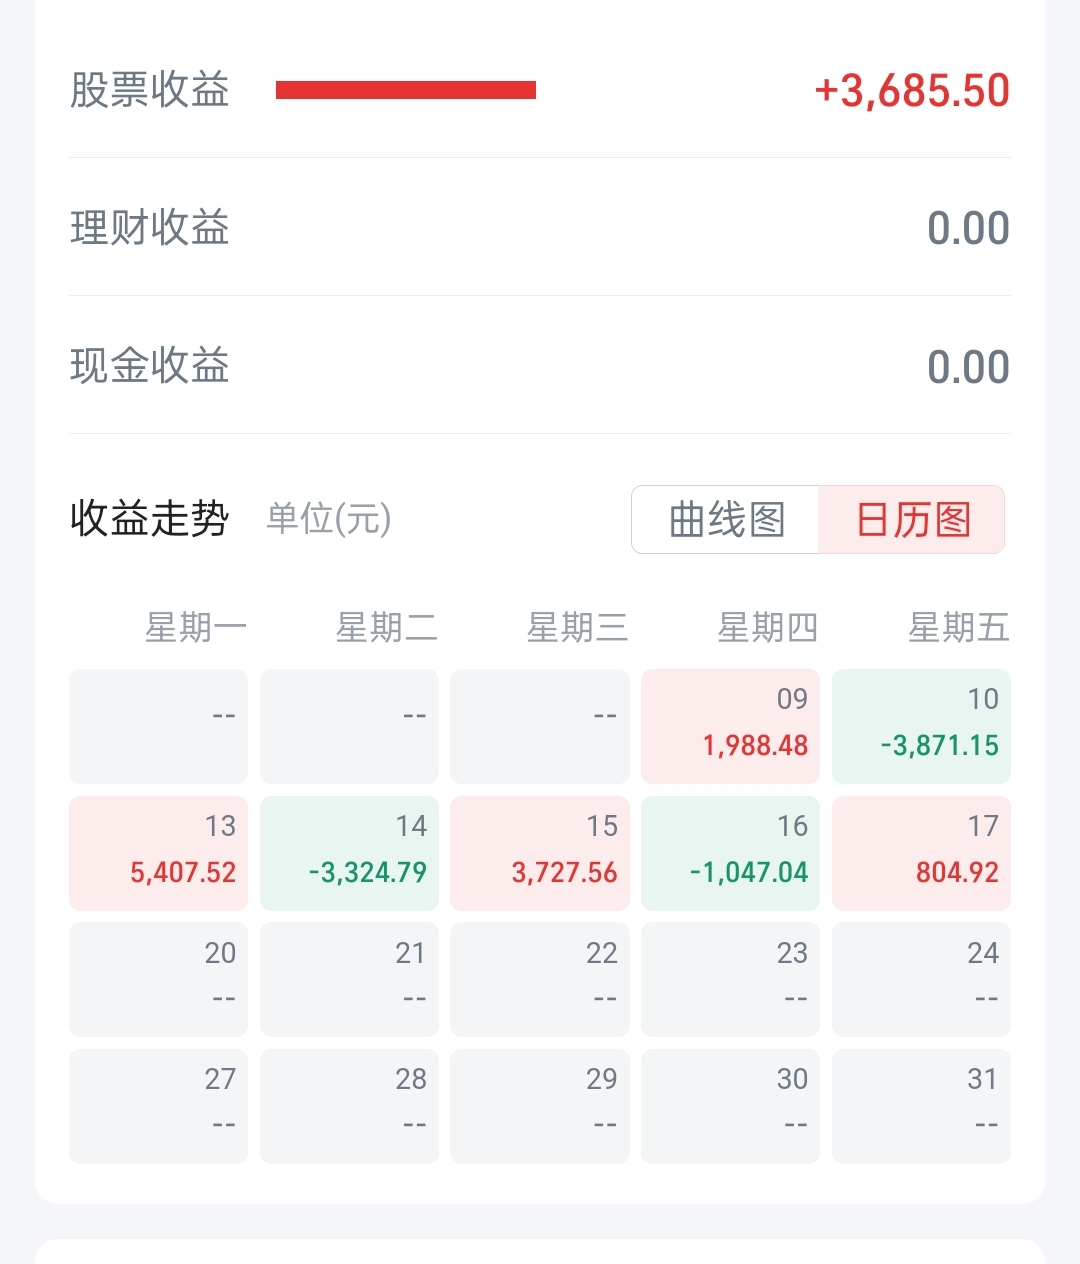
Task: Open day 17 cell showing 804.92
Action: point(921,853)
